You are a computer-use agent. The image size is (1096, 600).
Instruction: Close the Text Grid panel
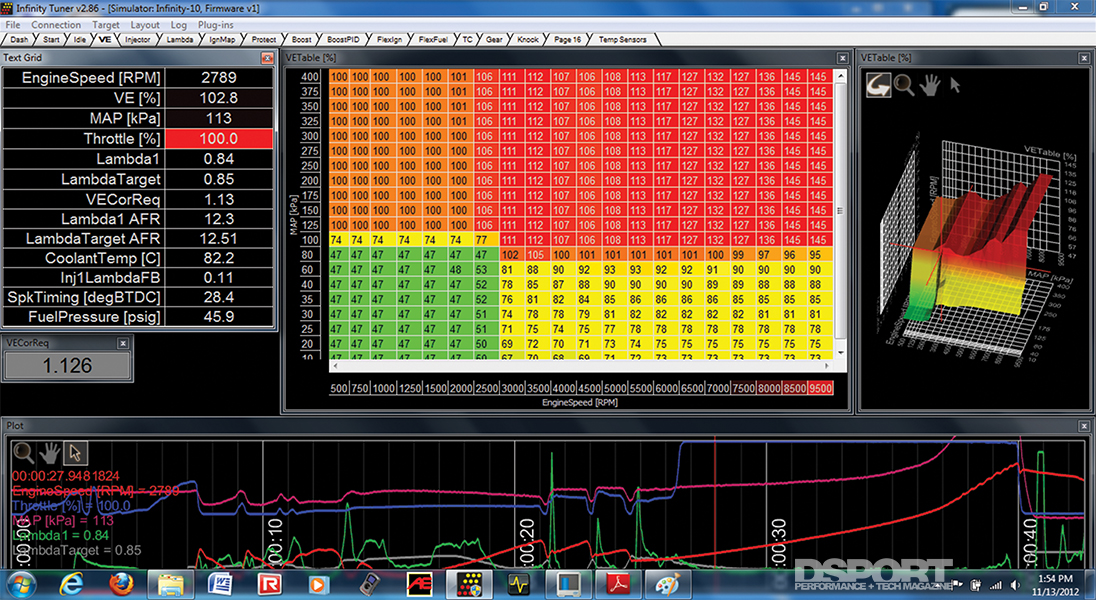(267, 58)
